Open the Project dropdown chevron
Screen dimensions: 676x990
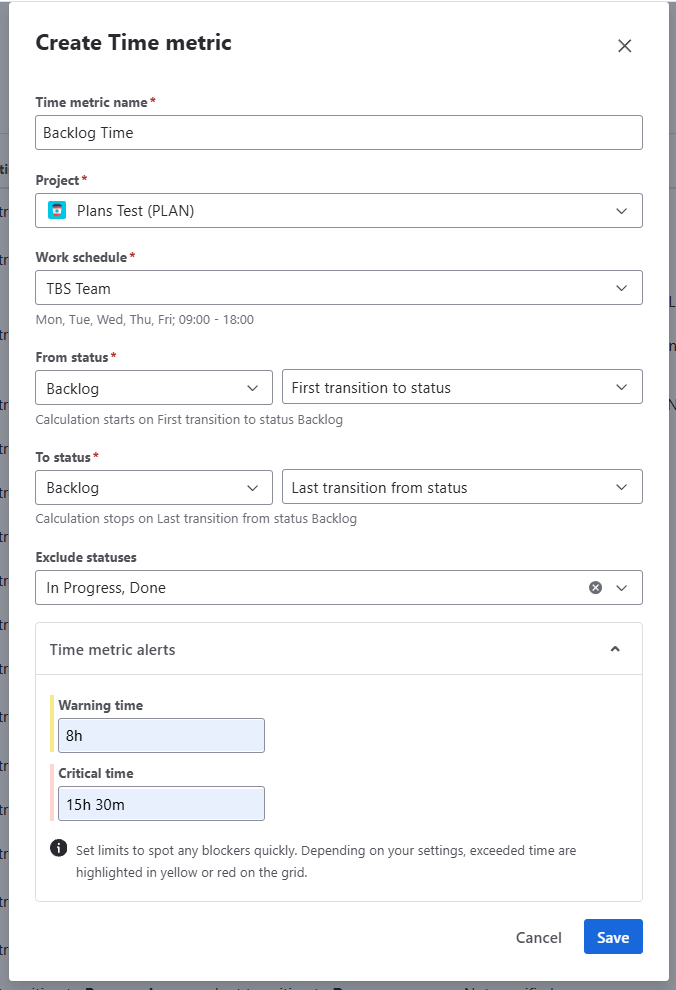tap(621, 211)
